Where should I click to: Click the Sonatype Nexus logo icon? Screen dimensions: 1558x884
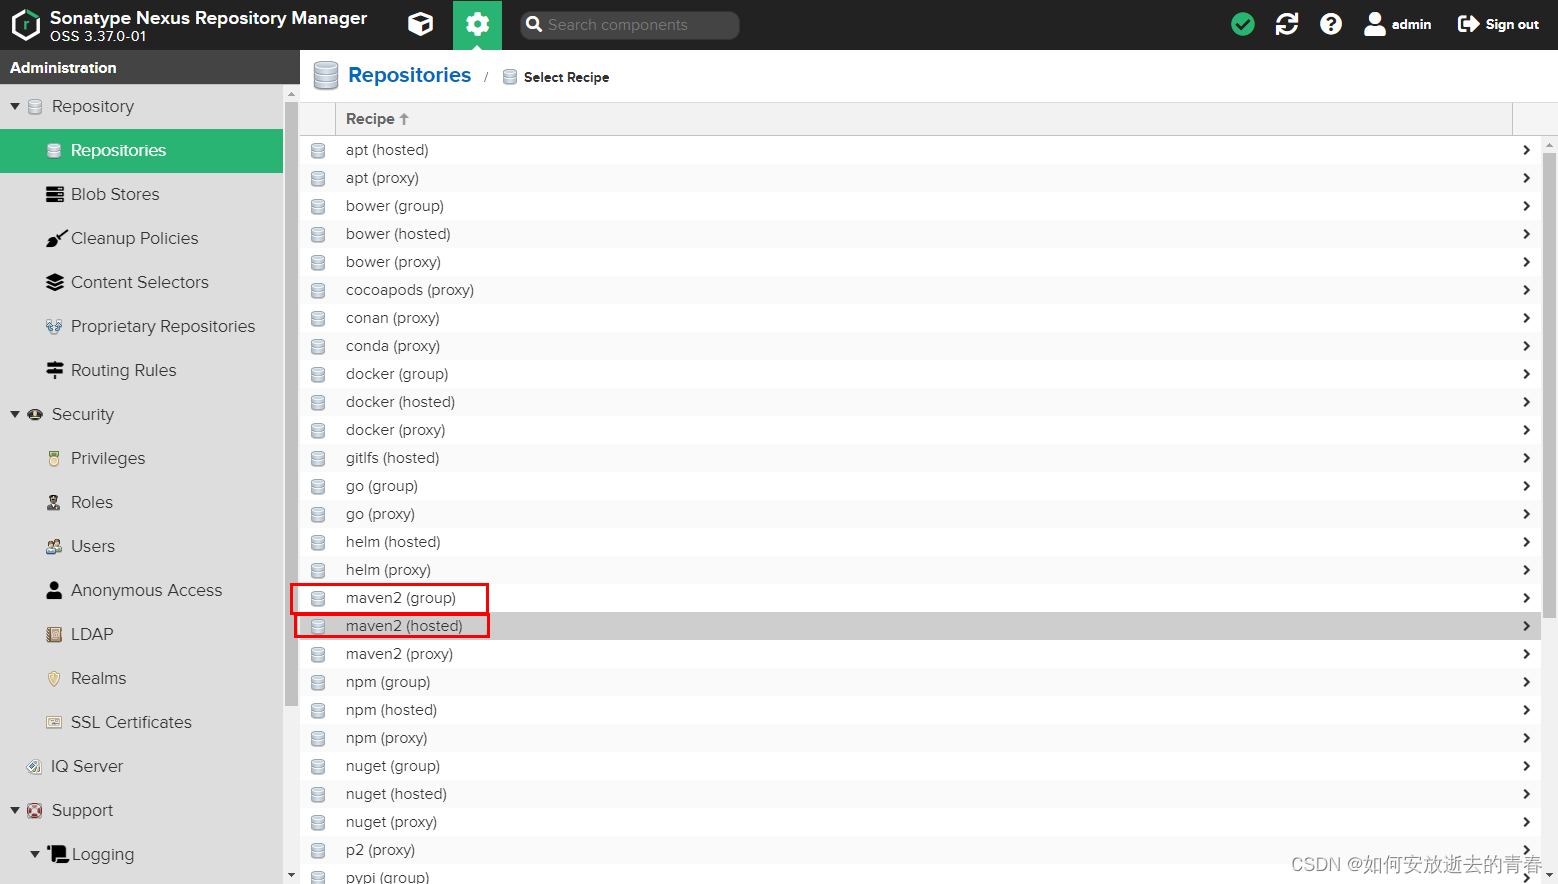(25, 25)
